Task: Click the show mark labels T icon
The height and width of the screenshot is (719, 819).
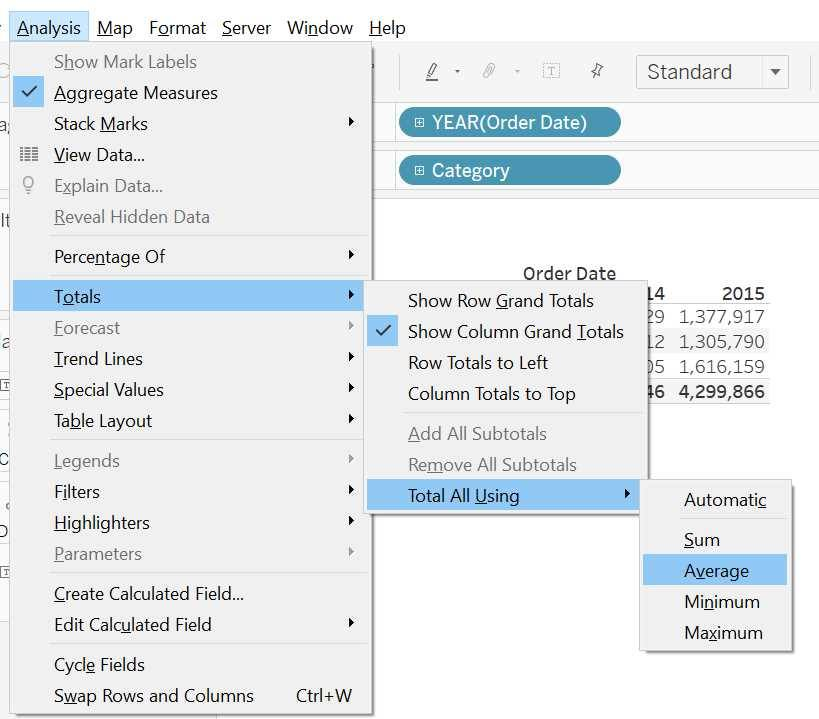Action: 551,71
